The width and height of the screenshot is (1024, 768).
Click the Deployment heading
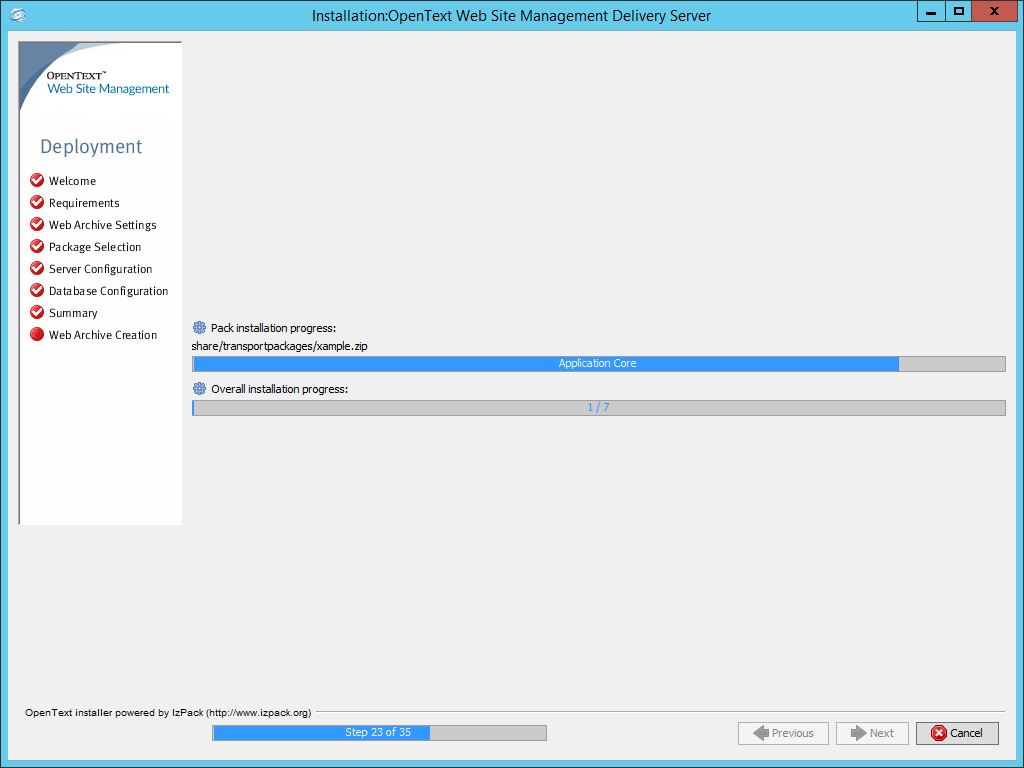pos(91,147)
